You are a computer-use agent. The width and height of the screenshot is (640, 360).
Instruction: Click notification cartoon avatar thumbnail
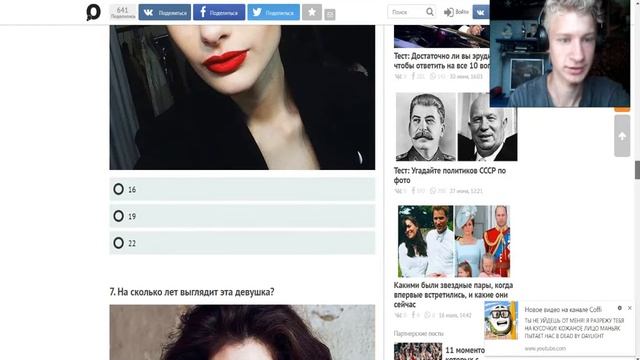tap(501, 320)
